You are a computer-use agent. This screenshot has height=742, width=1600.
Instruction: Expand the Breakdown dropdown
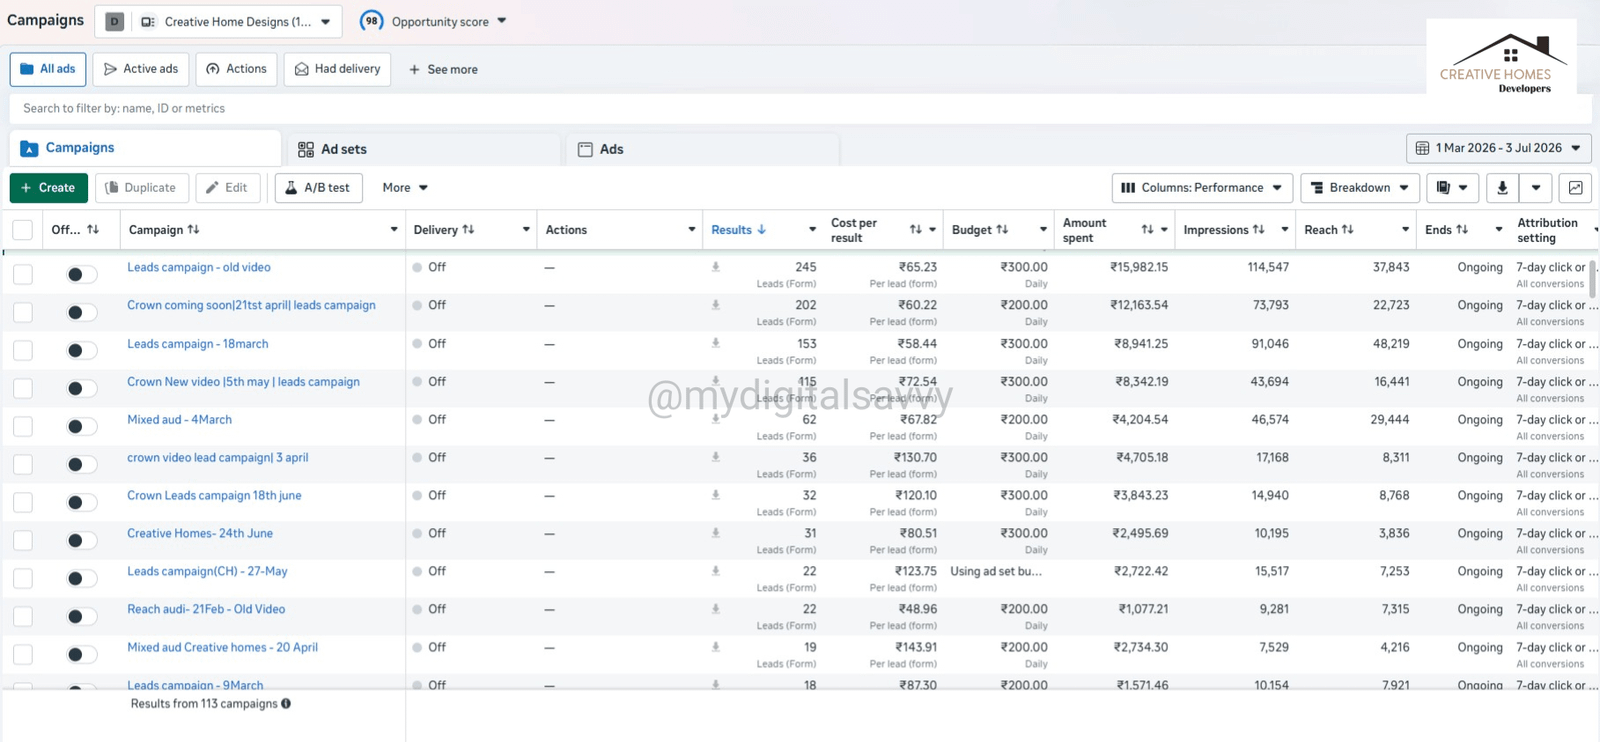[x=1360, y=188]
